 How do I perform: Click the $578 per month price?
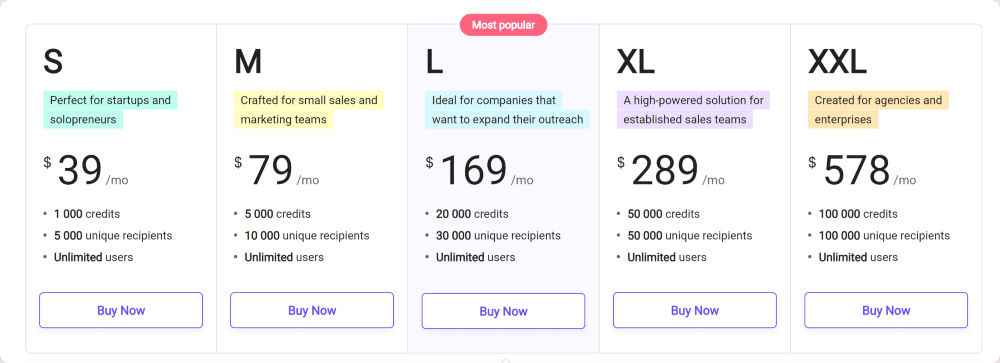pyautogui.click(x=862, y=171)
